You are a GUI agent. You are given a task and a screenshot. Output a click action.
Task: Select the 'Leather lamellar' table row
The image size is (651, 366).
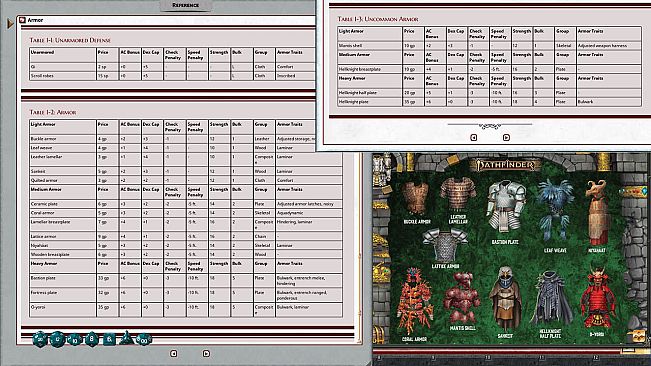186,160
